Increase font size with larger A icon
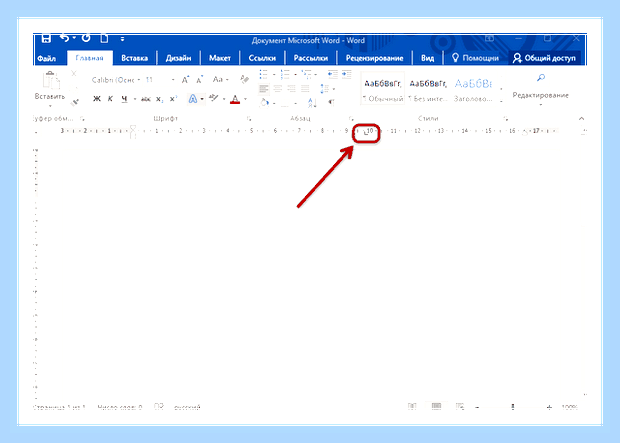This screenshot has width=620, height=443. 185,80
